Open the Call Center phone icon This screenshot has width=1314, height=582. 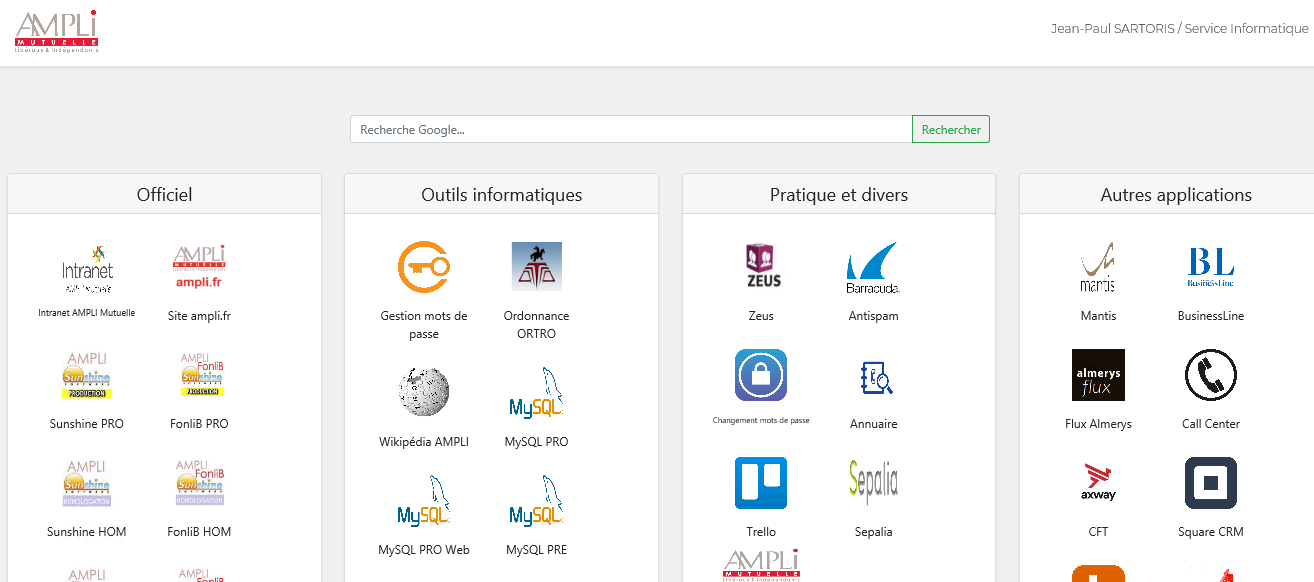coord(1210,375)
